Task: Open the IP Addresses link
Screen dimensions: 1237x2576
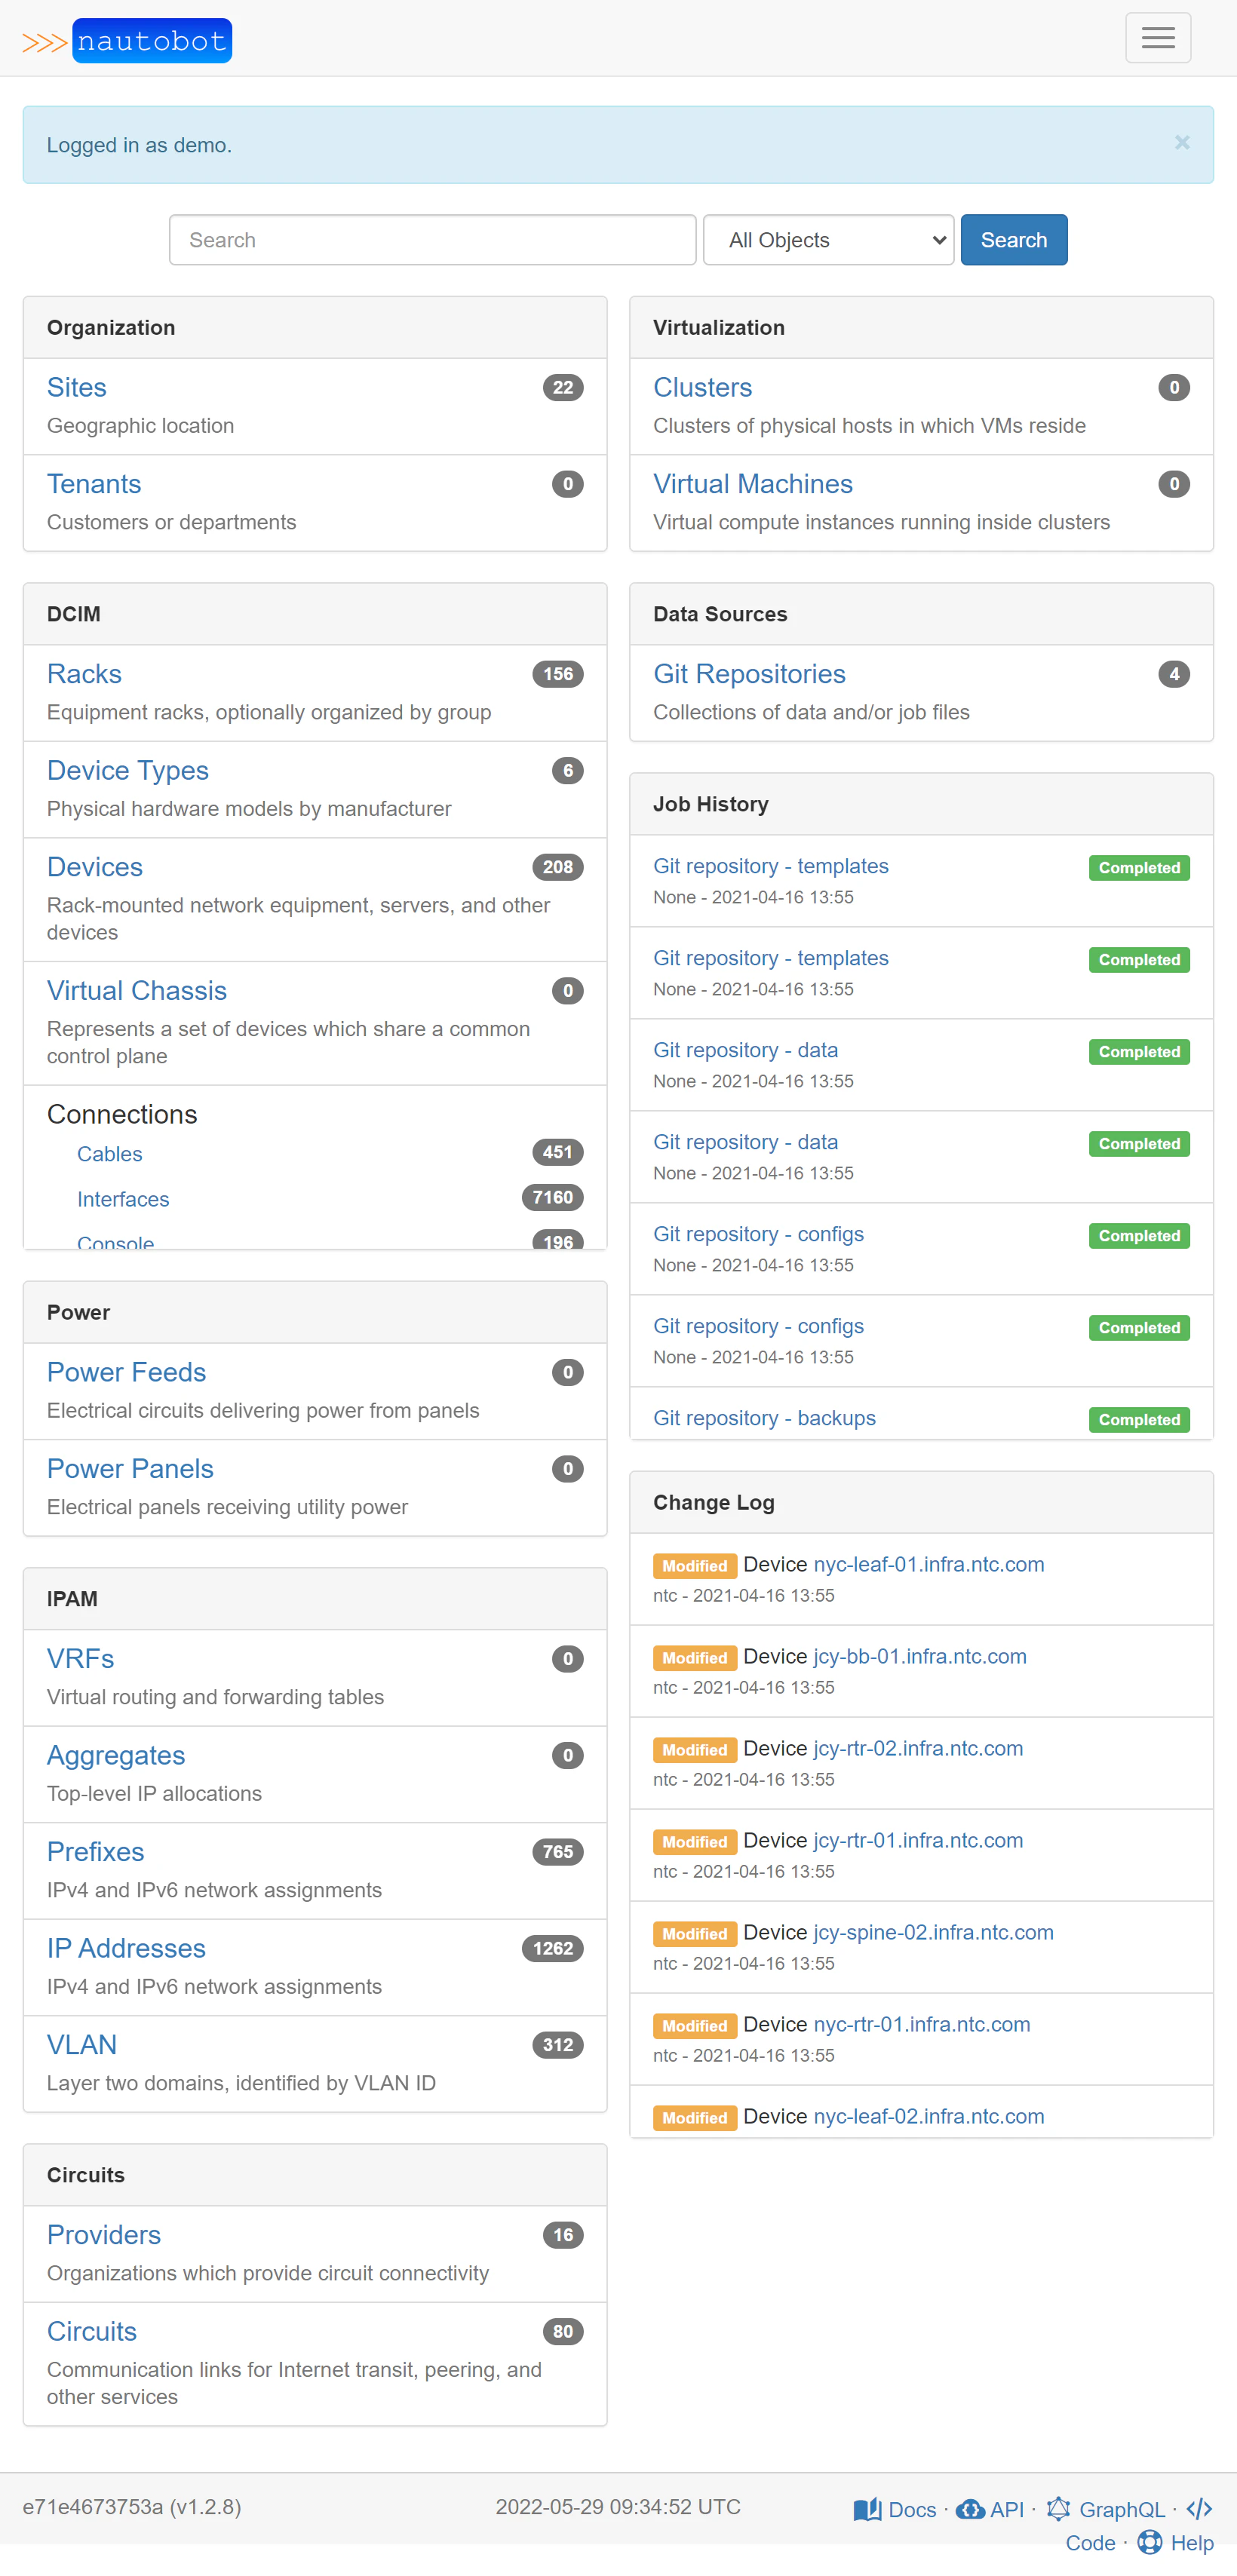Action: (x=126, y=1949)
